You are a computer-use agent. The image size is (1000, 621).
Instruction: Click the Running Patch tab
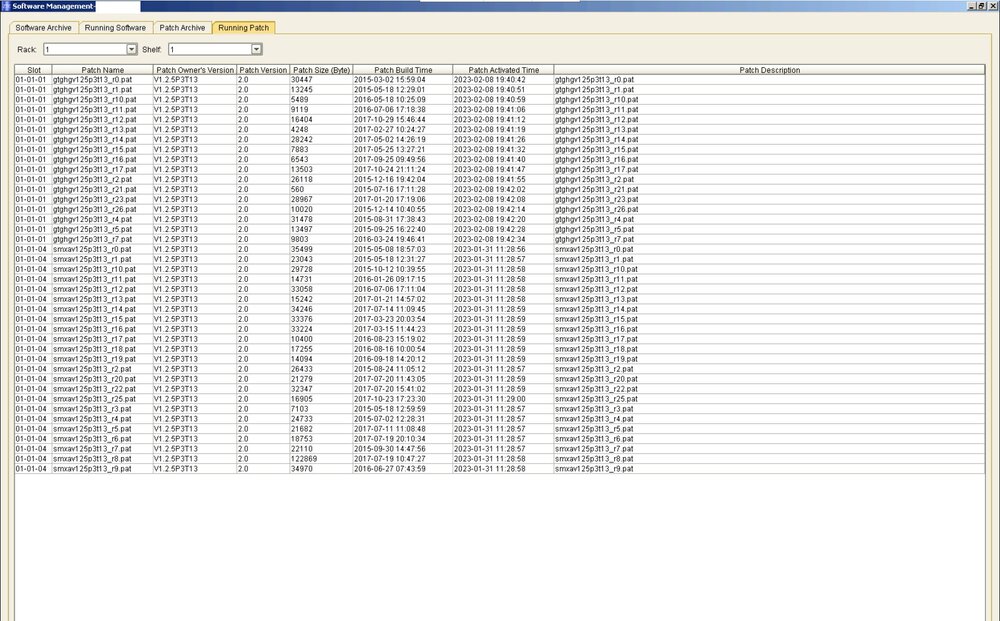243,28
